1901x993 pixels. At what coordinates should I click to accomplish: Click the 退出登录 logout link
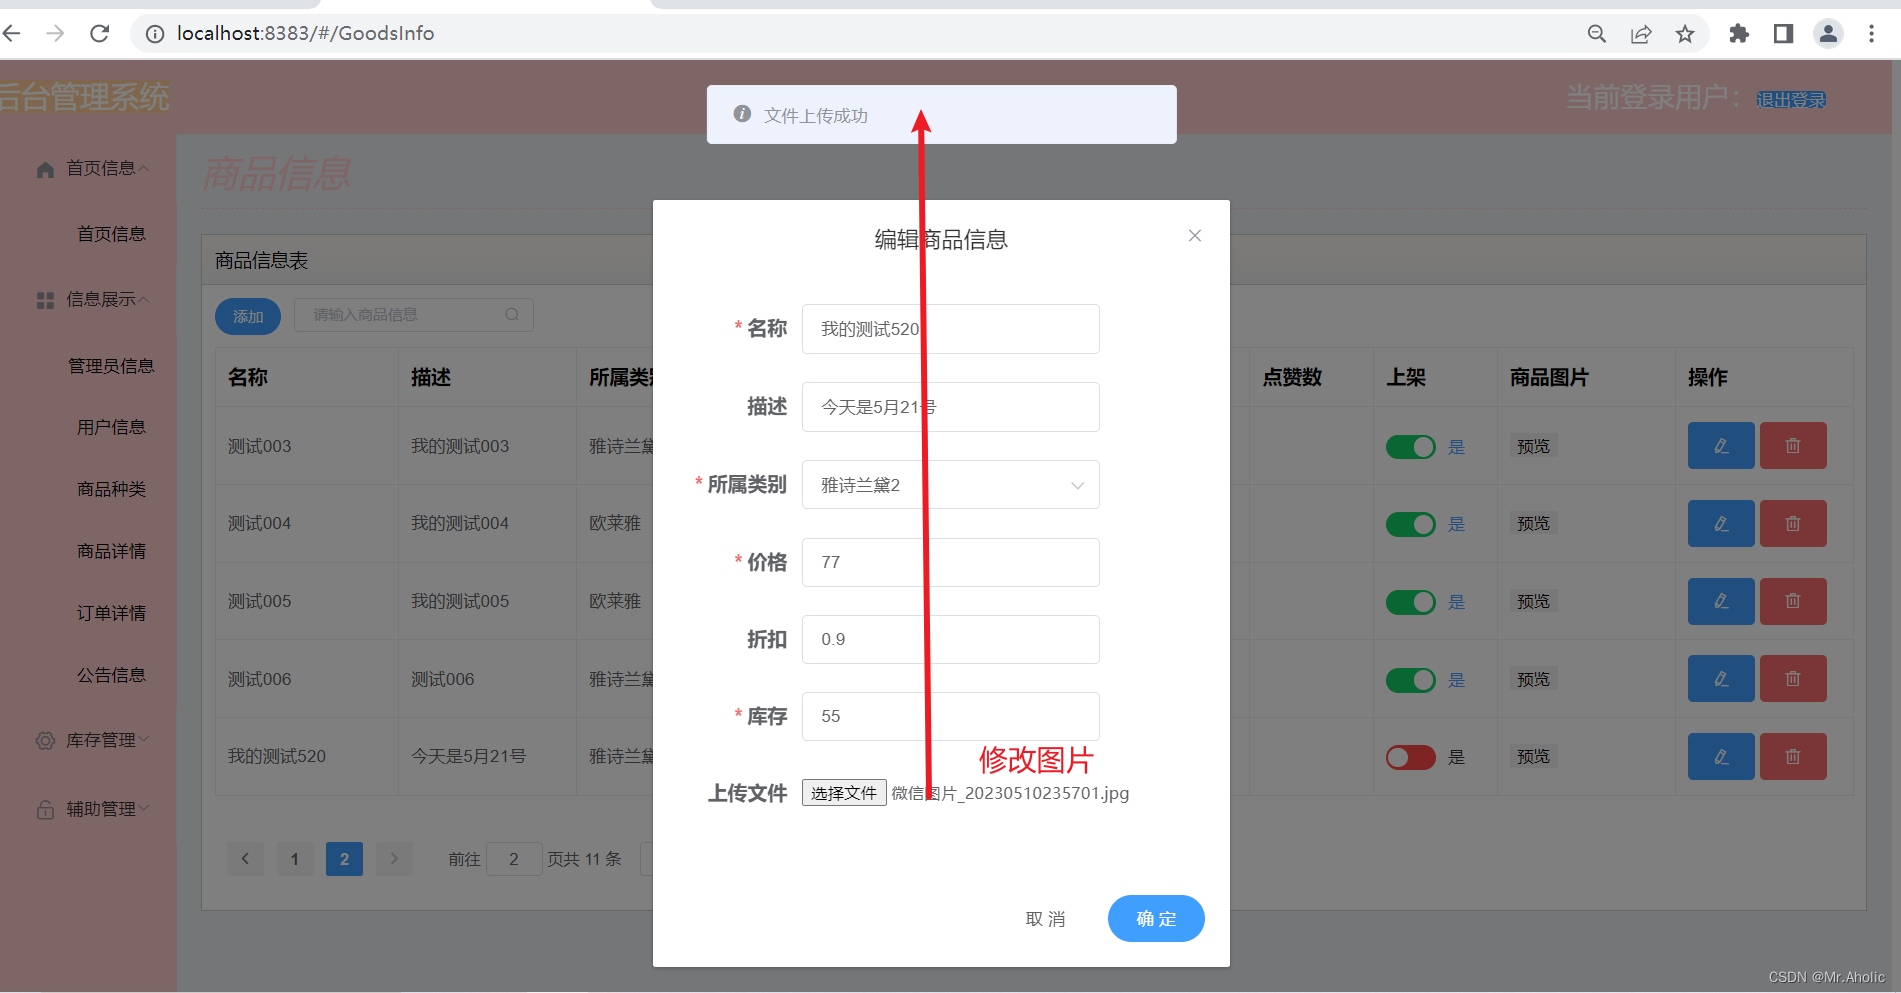point(1791,99)
